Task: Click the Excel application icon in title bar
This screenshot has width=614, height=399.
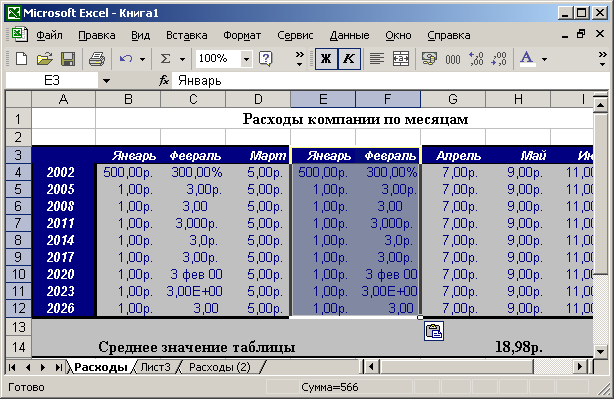Action: pyautogui.click(x=13, y=13)
